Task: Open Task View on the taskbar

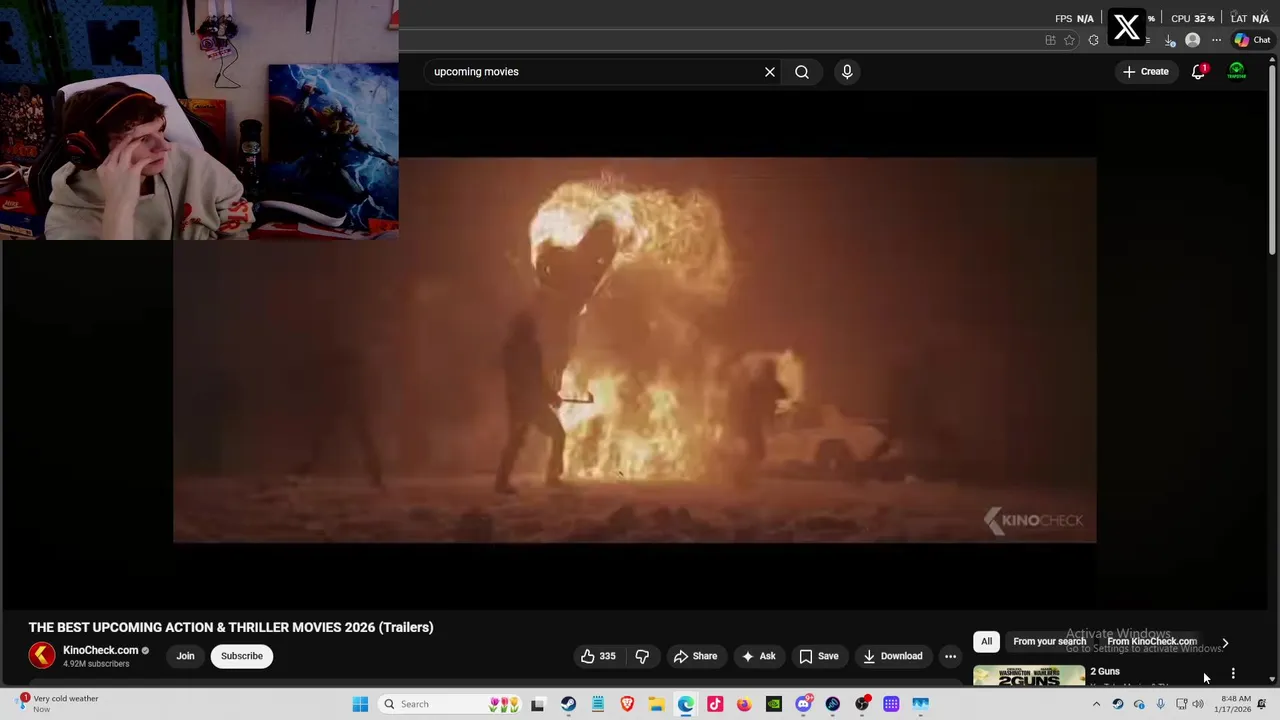Action: point(538,704)
